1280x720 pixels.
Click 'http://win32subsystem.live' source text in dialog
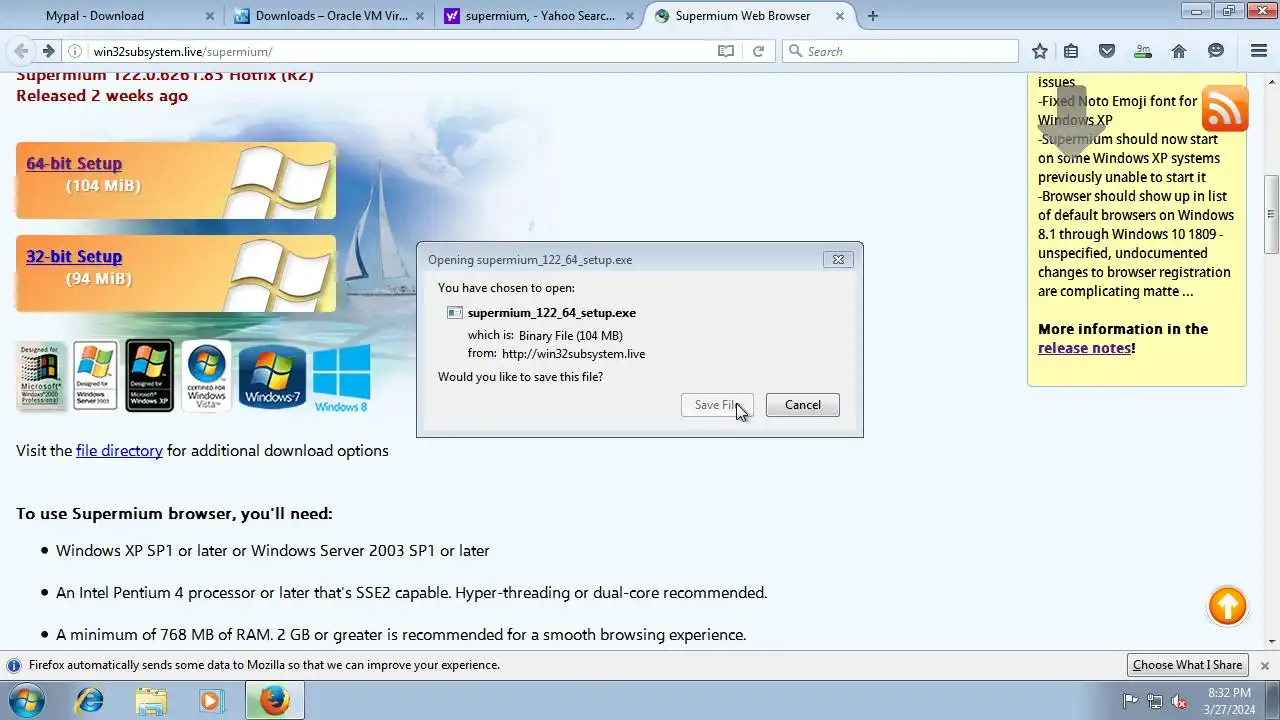pyautogui.click(x=573, y=354)
